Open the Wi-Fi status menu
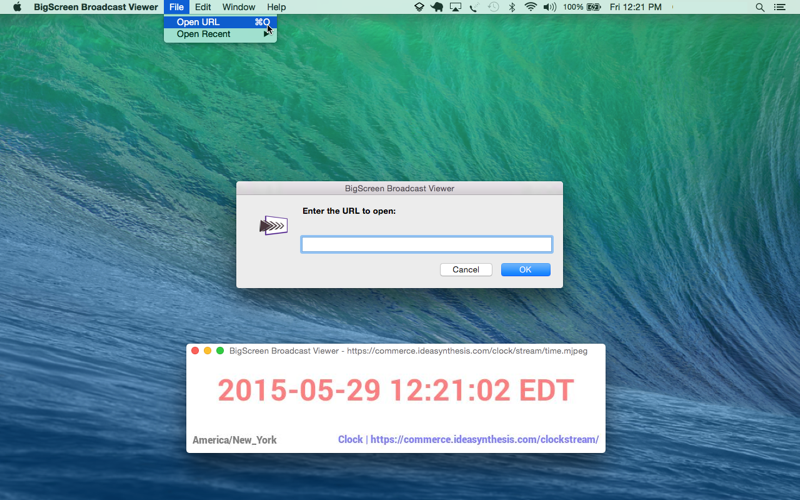The width and height of the screenshot is (800, 500). click(531, 7)
